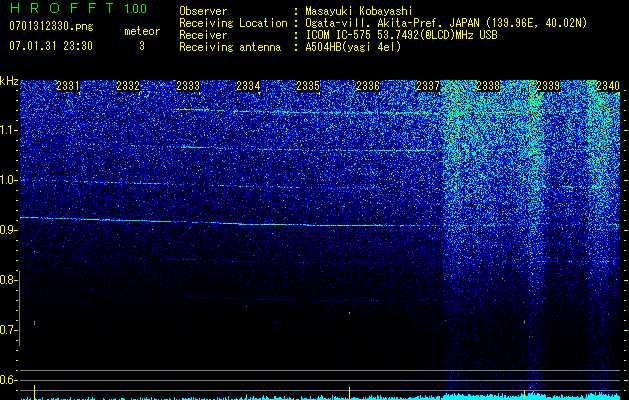Click the receiver text ICOM IC-575
Image resolution: width=629 pixels, height=400 pixels.
coord(338,35)
